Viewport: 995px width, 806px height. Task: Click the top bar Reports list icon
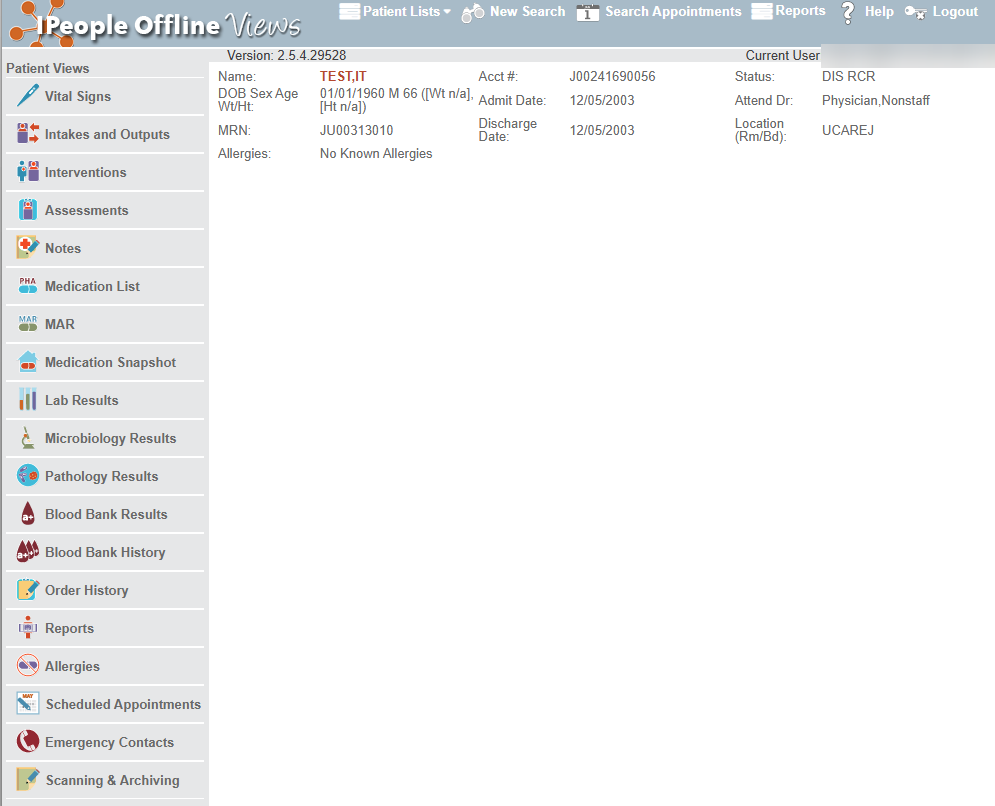tap(761, 11)
